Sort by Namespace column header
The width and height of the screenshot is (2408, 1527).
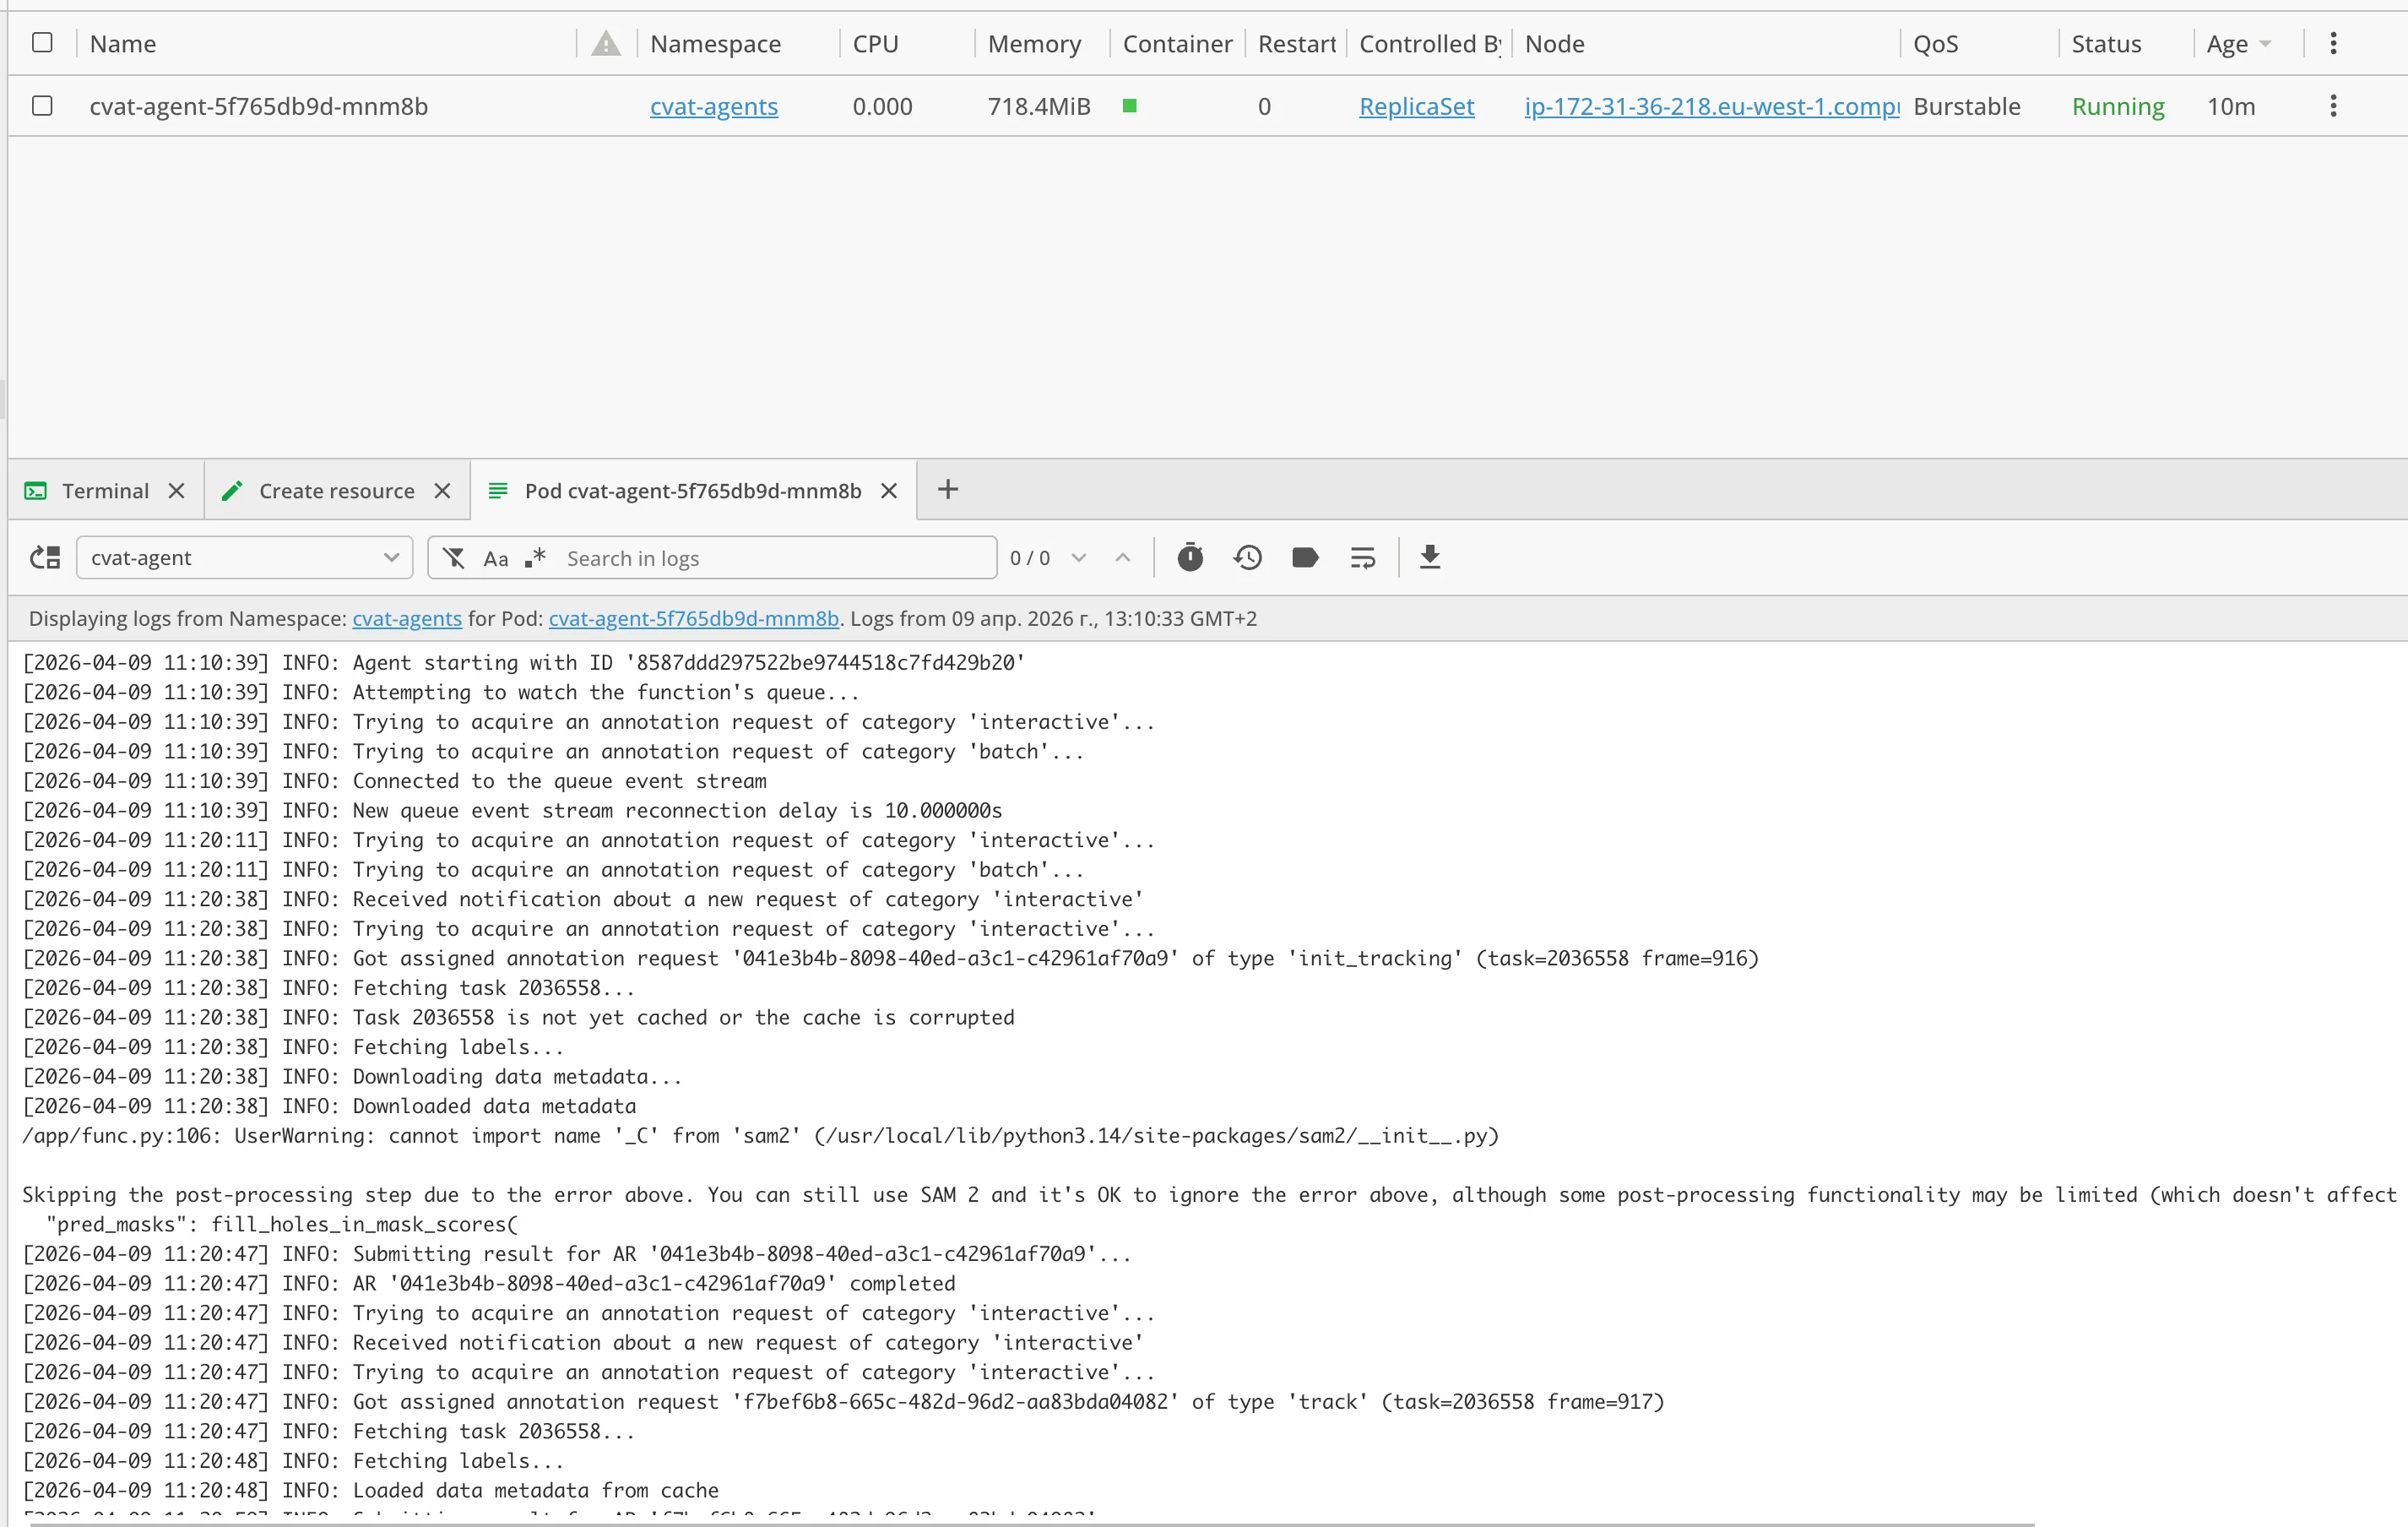click(x=715, y=44)
